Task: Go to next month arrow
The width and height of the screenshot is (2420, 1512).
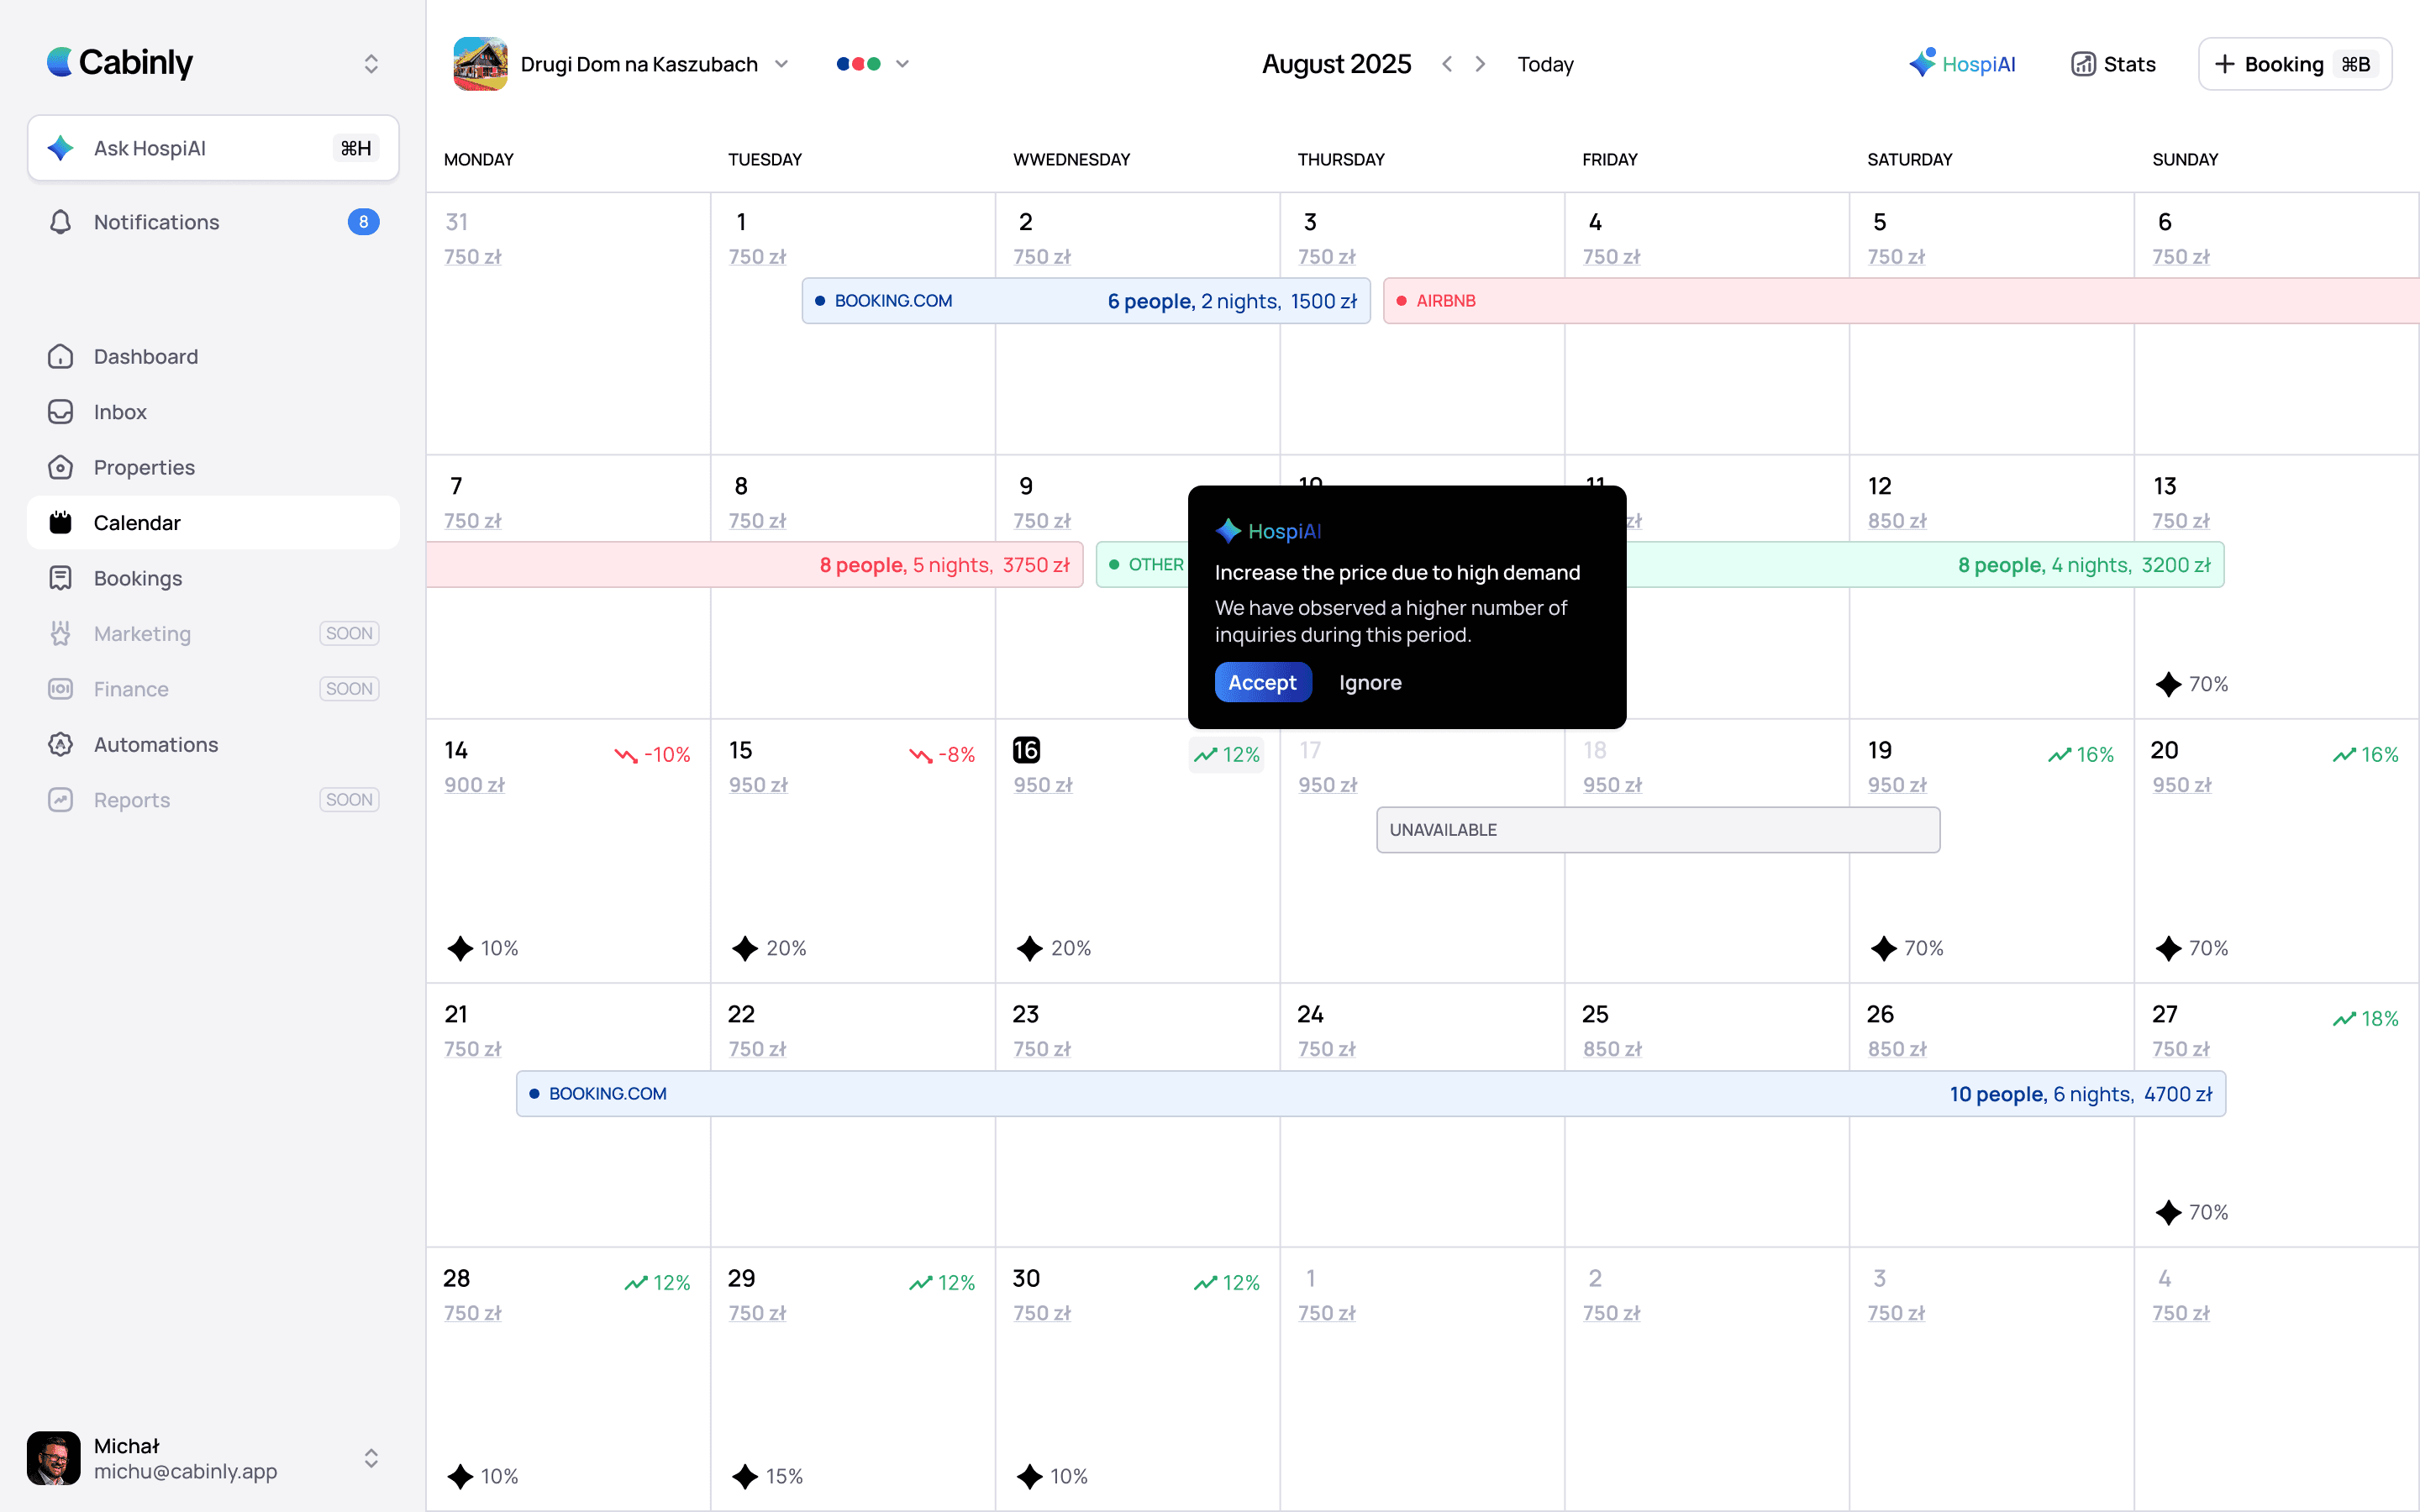Action: click(x=1481, y=64)
